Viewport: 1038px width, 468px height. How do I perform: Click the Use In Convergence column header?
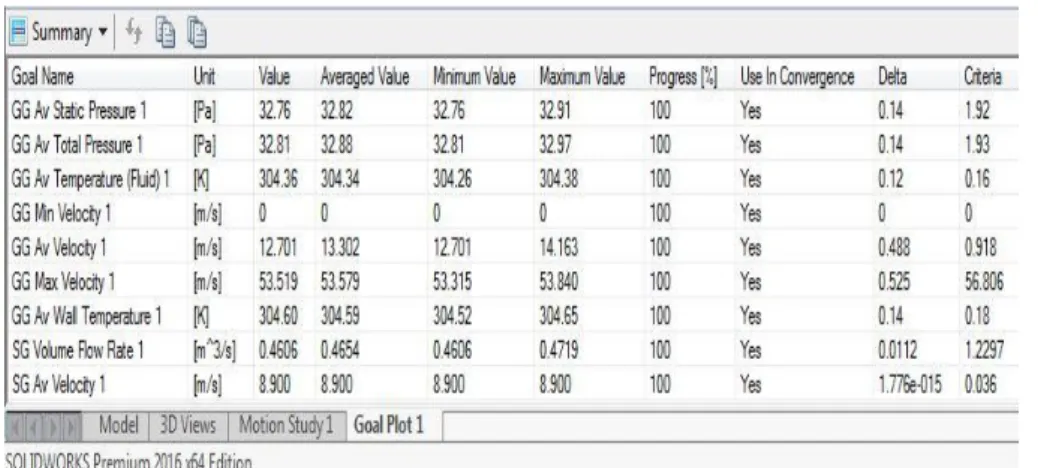(x=796, y=79)
